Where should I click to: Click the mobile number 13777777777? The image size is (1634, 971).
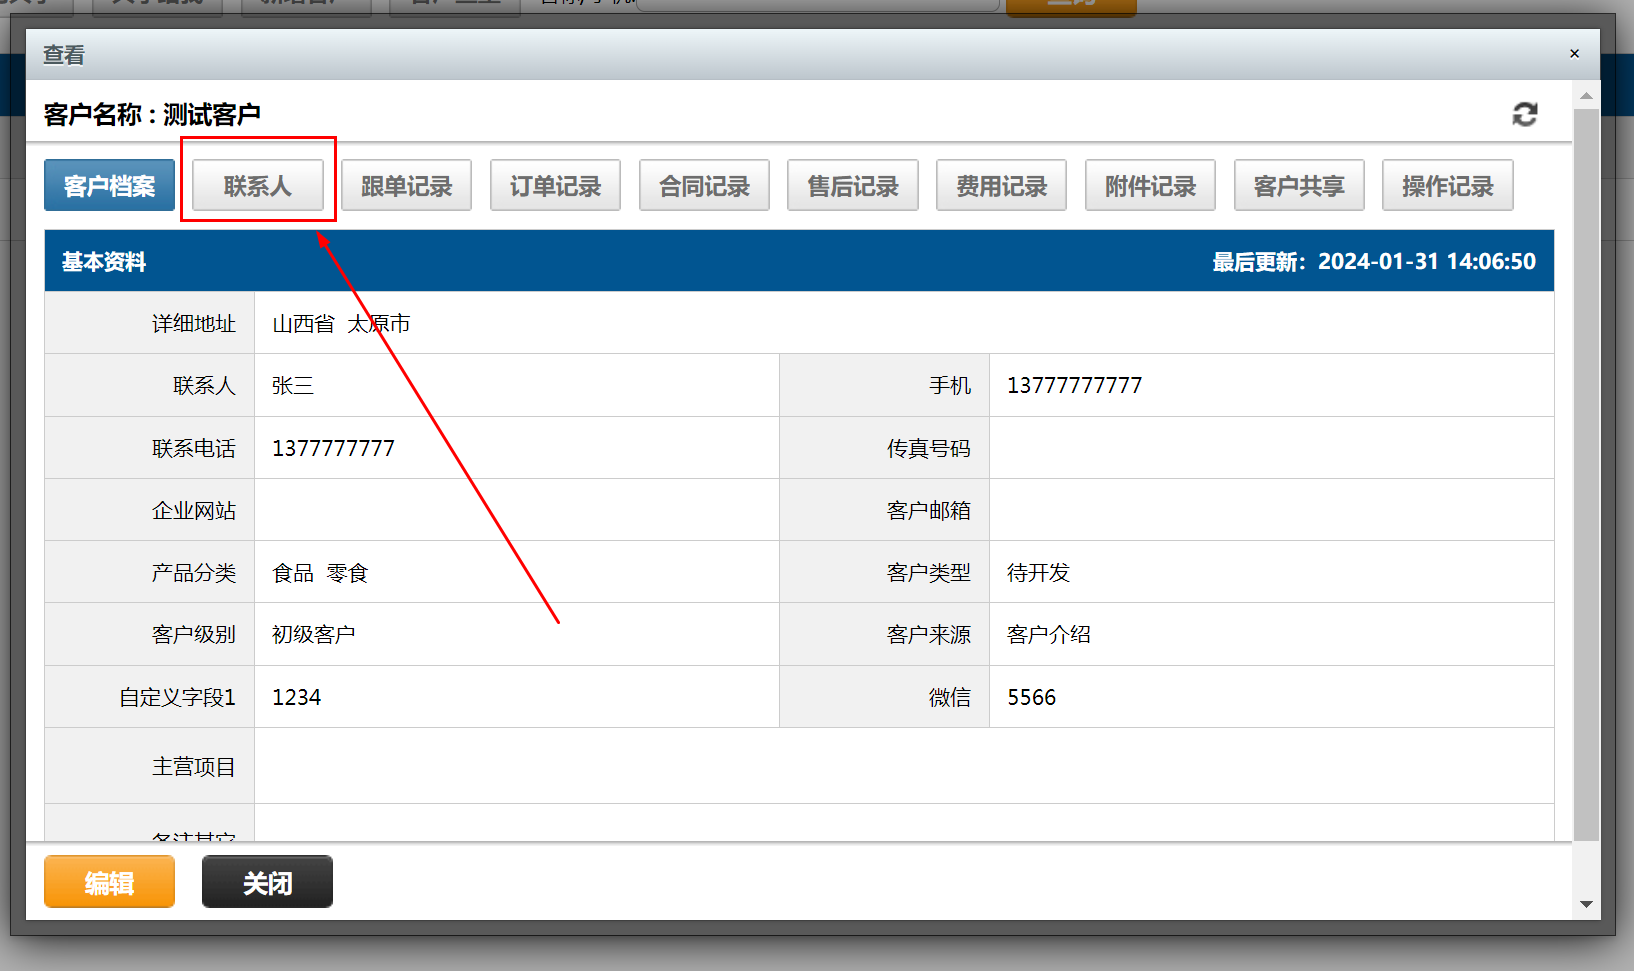[x=1074, y=386]
